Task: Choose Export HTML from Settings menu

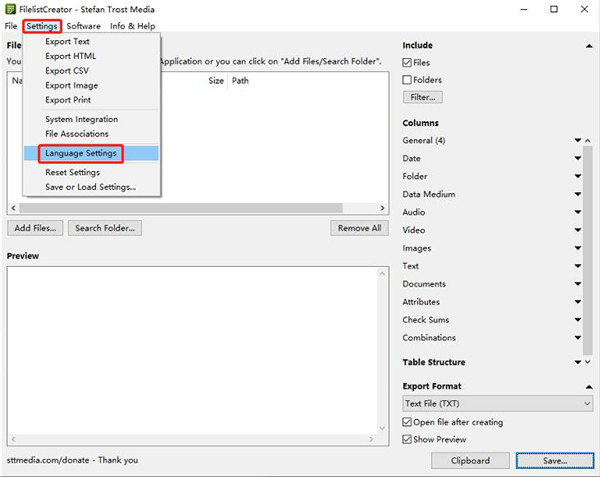Action: (71, 56)
